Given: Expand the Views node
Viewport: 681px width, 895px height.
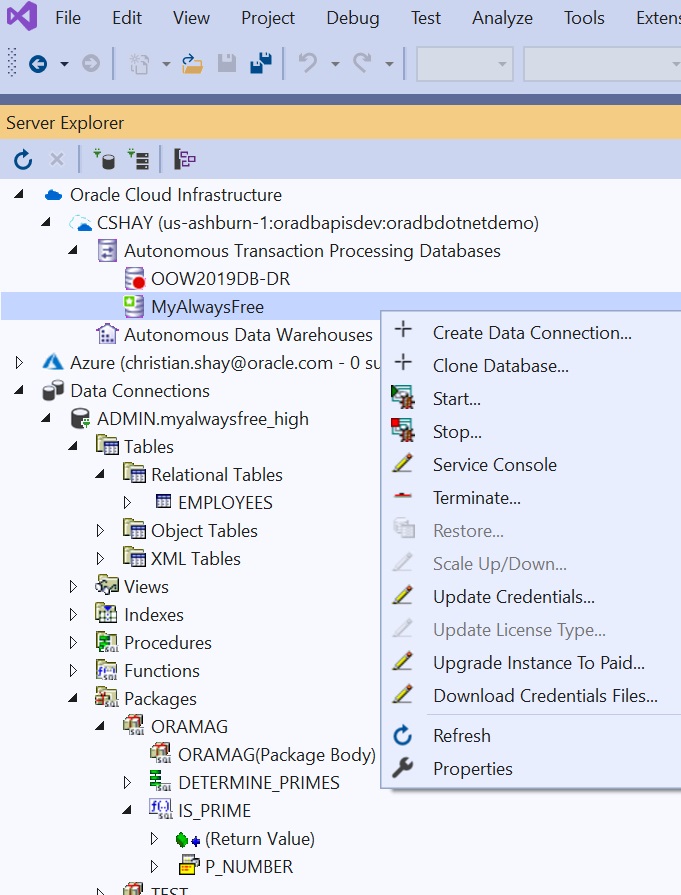Looking at the screenshot, I should pos(73,586).
